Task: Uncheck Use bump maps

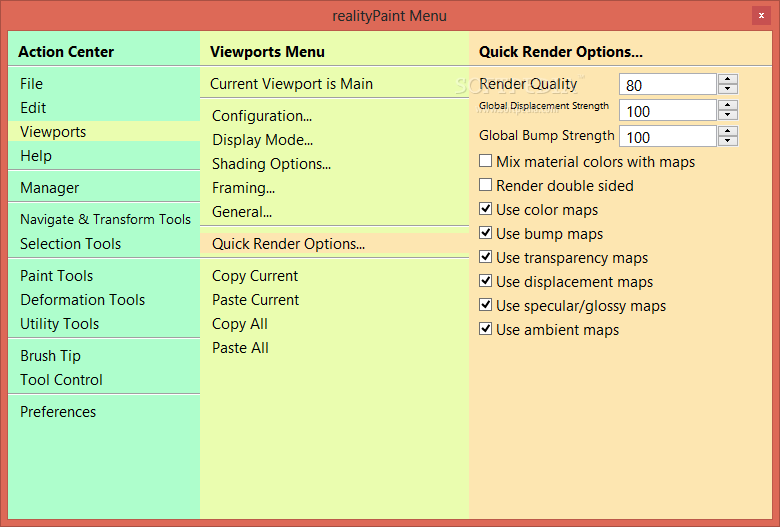Action: pos(486,233)
